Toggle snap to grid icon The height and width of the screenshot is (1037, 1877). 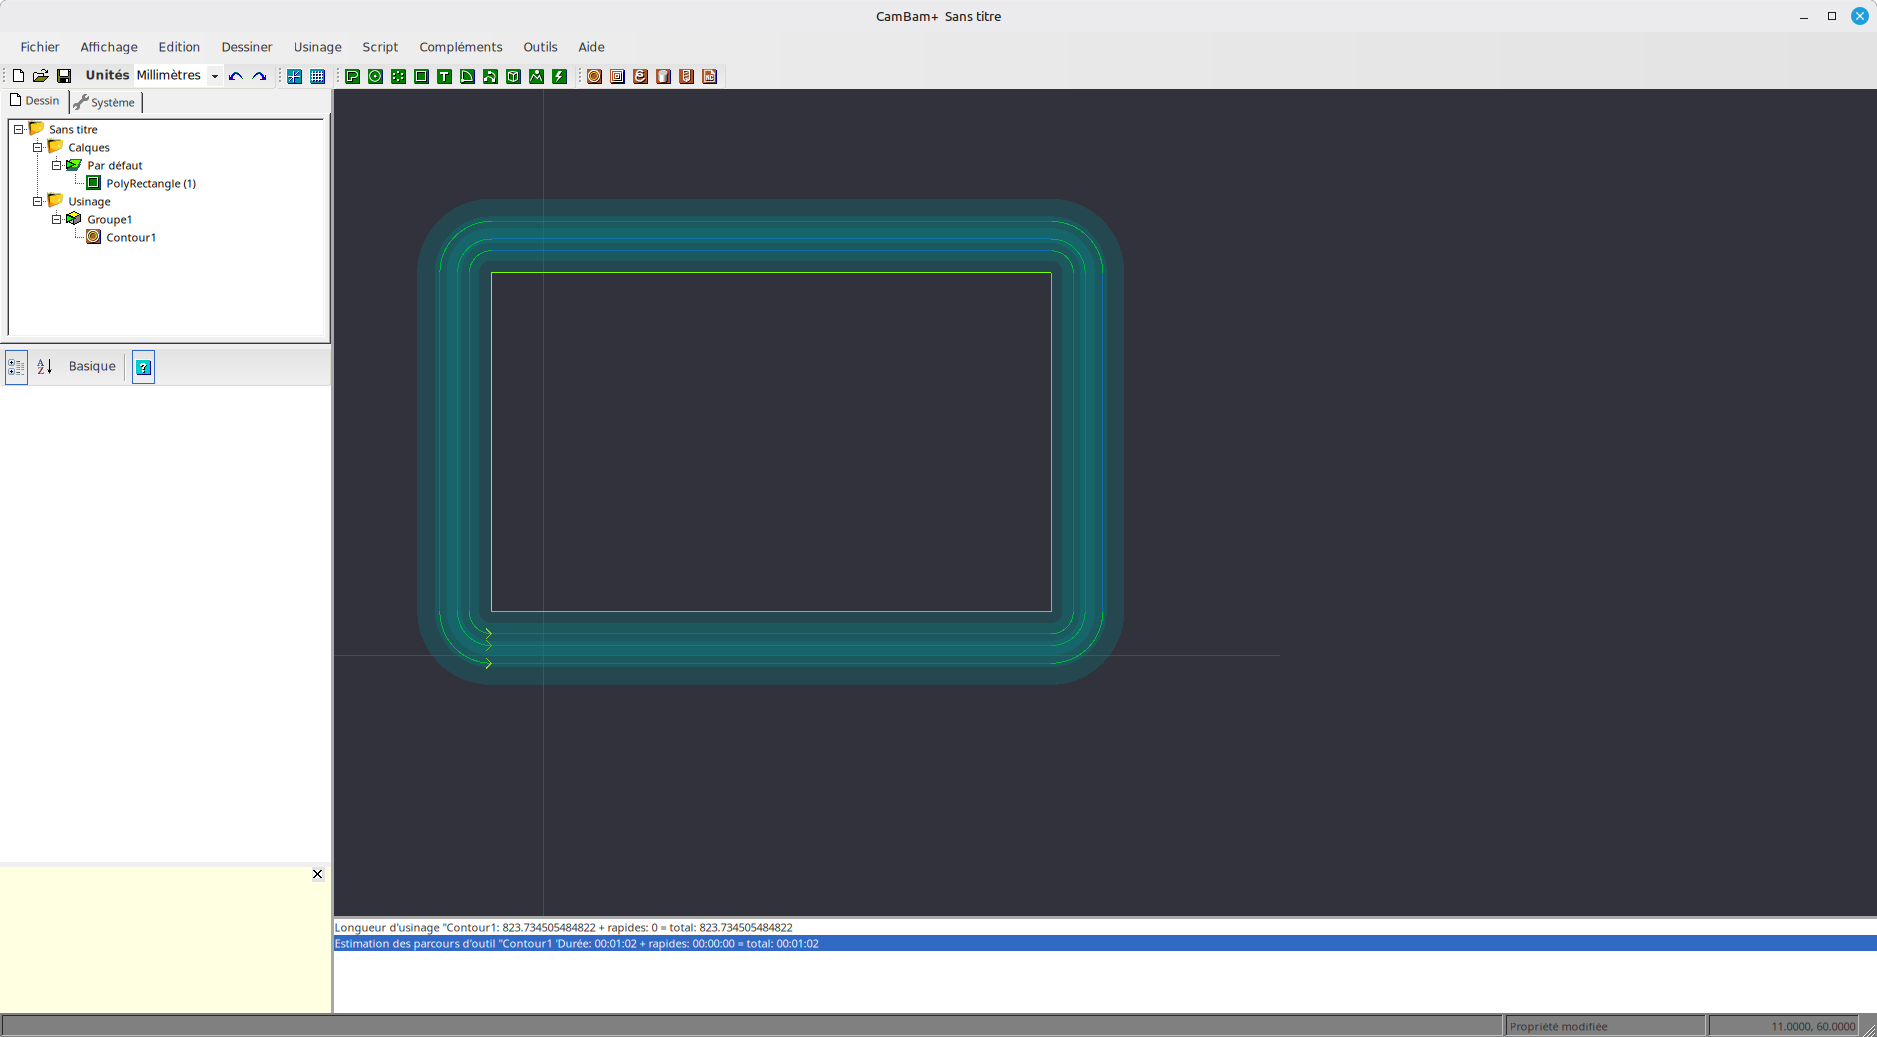[x=295, y=76]
